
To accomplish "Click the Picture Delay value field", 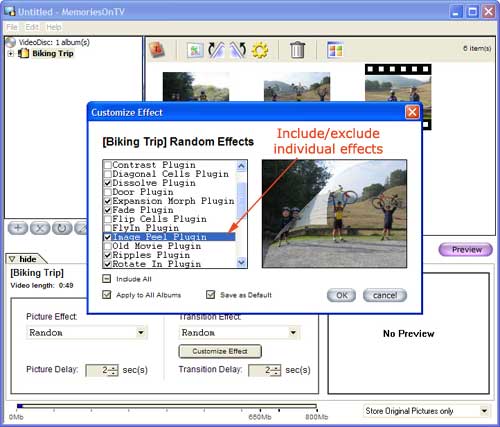I will (98, 370).
